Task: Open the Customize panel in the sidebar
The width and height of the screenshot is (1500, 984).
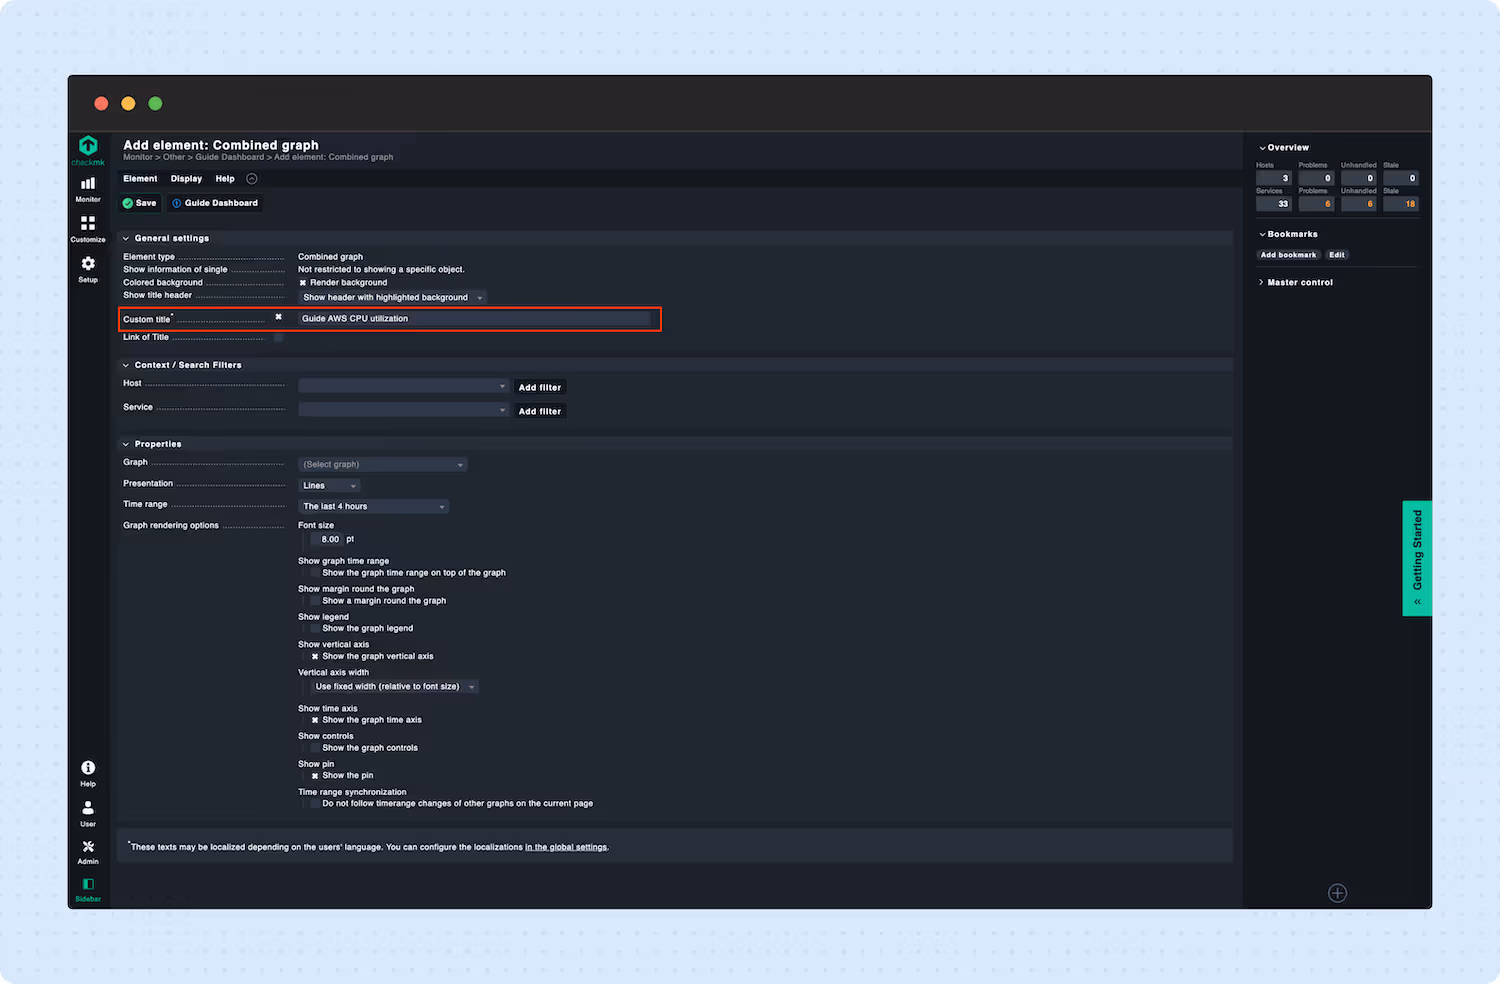Action: [88, 227]
